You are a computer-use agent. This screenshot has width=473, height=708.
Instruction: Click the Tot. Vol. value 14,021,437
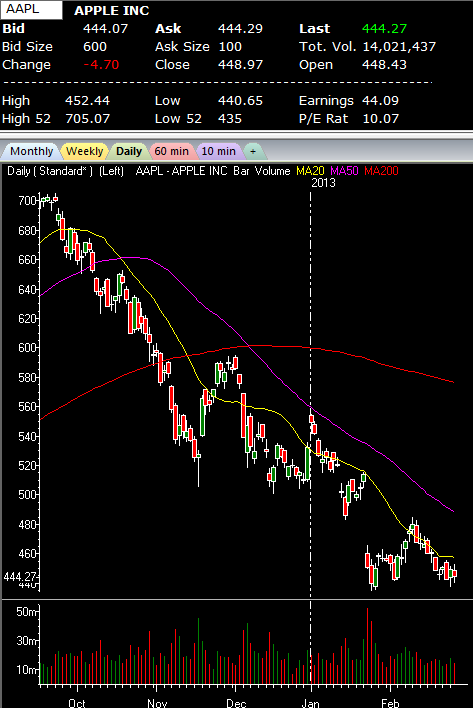(399, 47)
